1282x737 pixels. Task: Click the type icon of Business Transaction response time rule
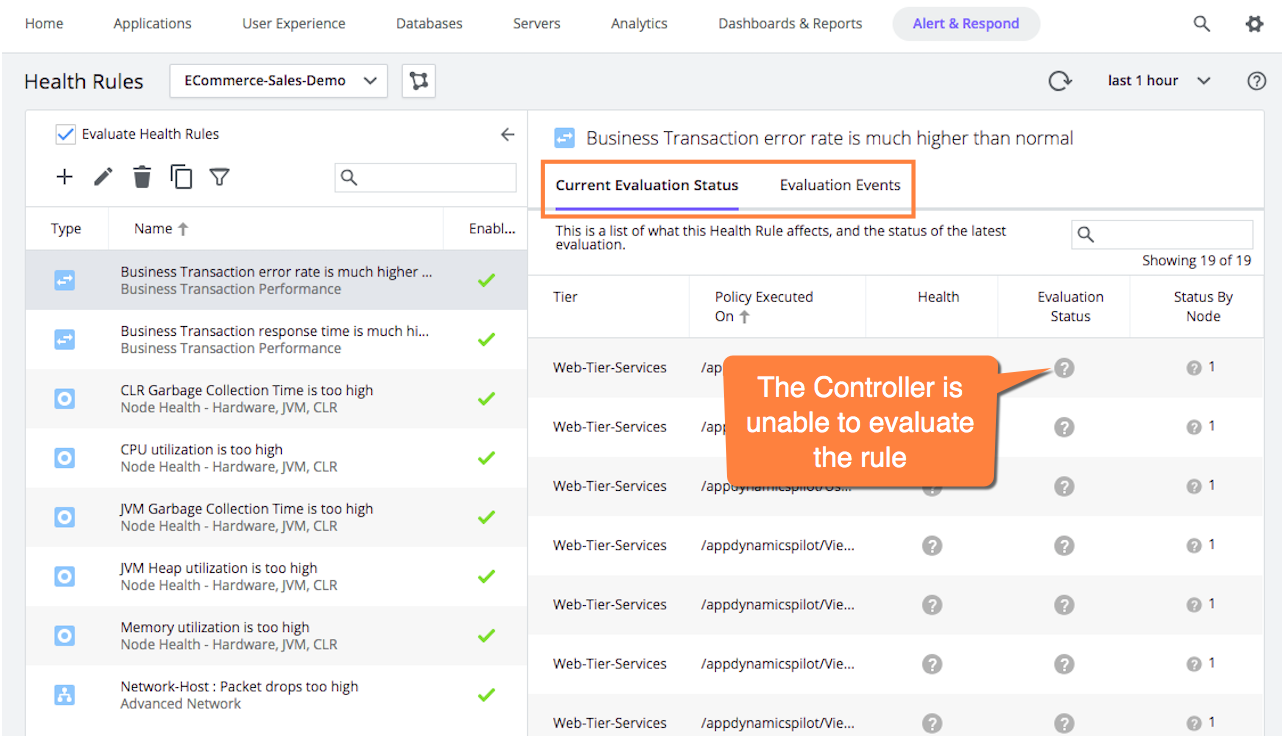pyautogui.click(x=64, y=340)
